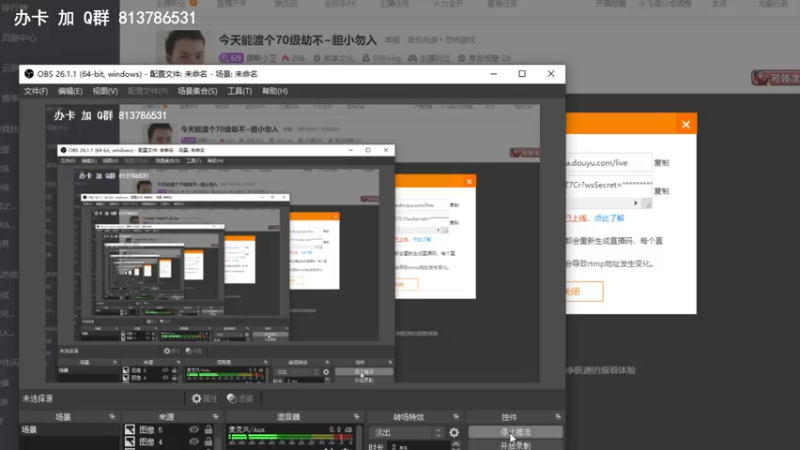The image size is (800, 450).
Task: Click 页游中心 in Douyu left sidebar
Action: point(19,38)
